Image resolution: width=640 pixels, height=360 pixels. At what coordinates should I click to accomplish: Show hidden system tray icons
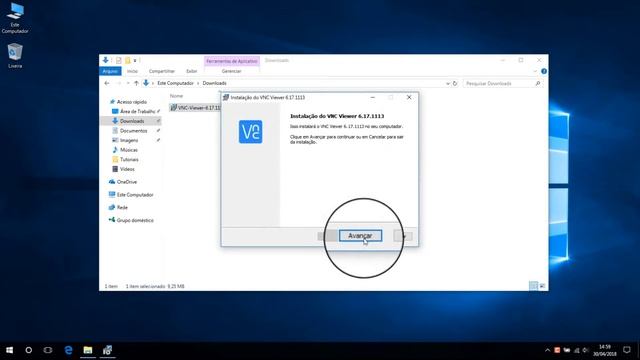coord(547,350)
